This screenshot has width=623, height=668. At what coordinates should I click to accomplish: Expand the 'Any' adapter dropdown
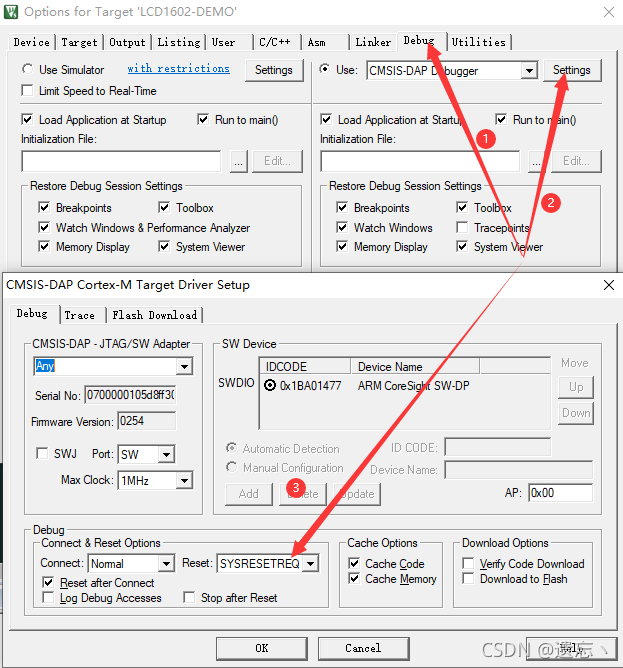pos(185,366)
